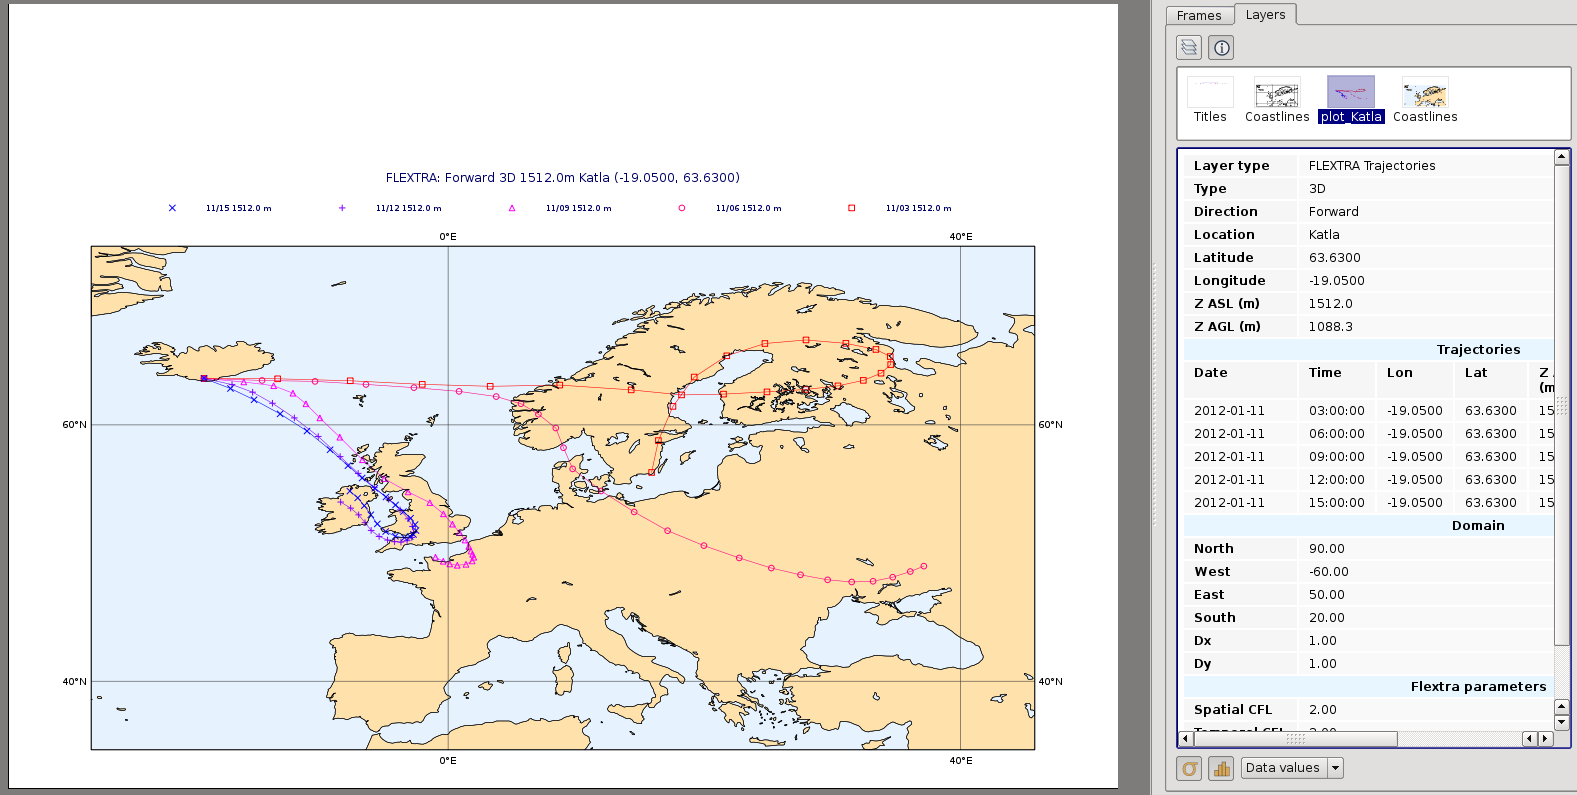The image size is (1577, 795).
Task: Click the South value 20.00
Action: (x=1327, y=618)
